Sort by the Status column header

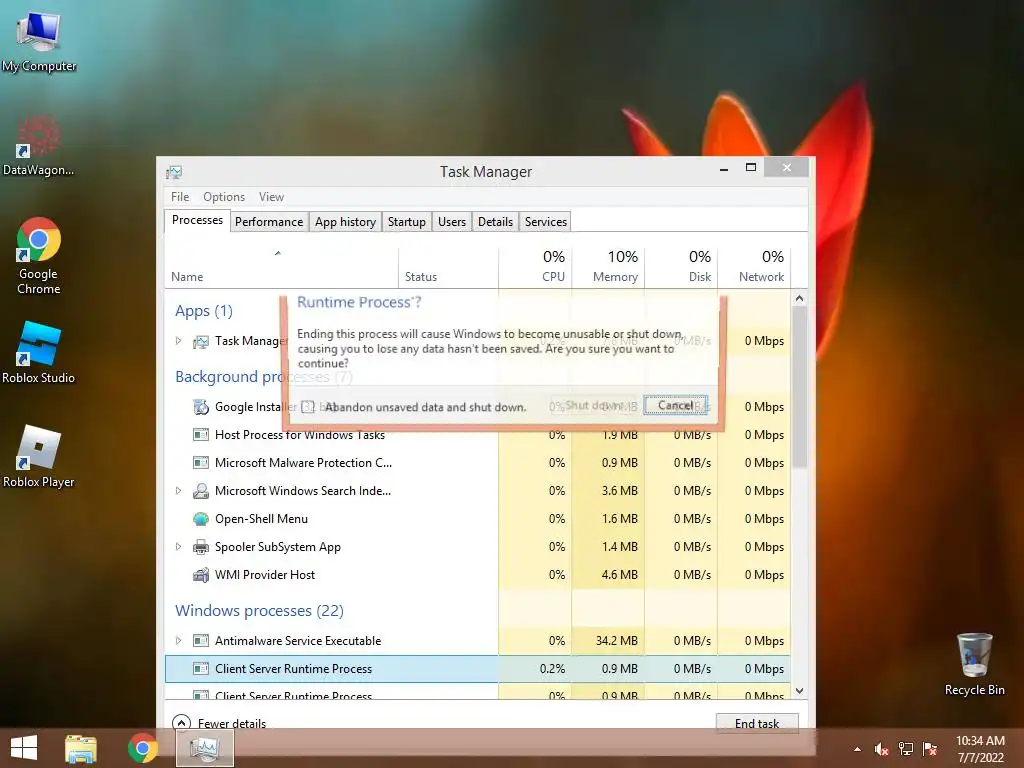coord(448,268)
